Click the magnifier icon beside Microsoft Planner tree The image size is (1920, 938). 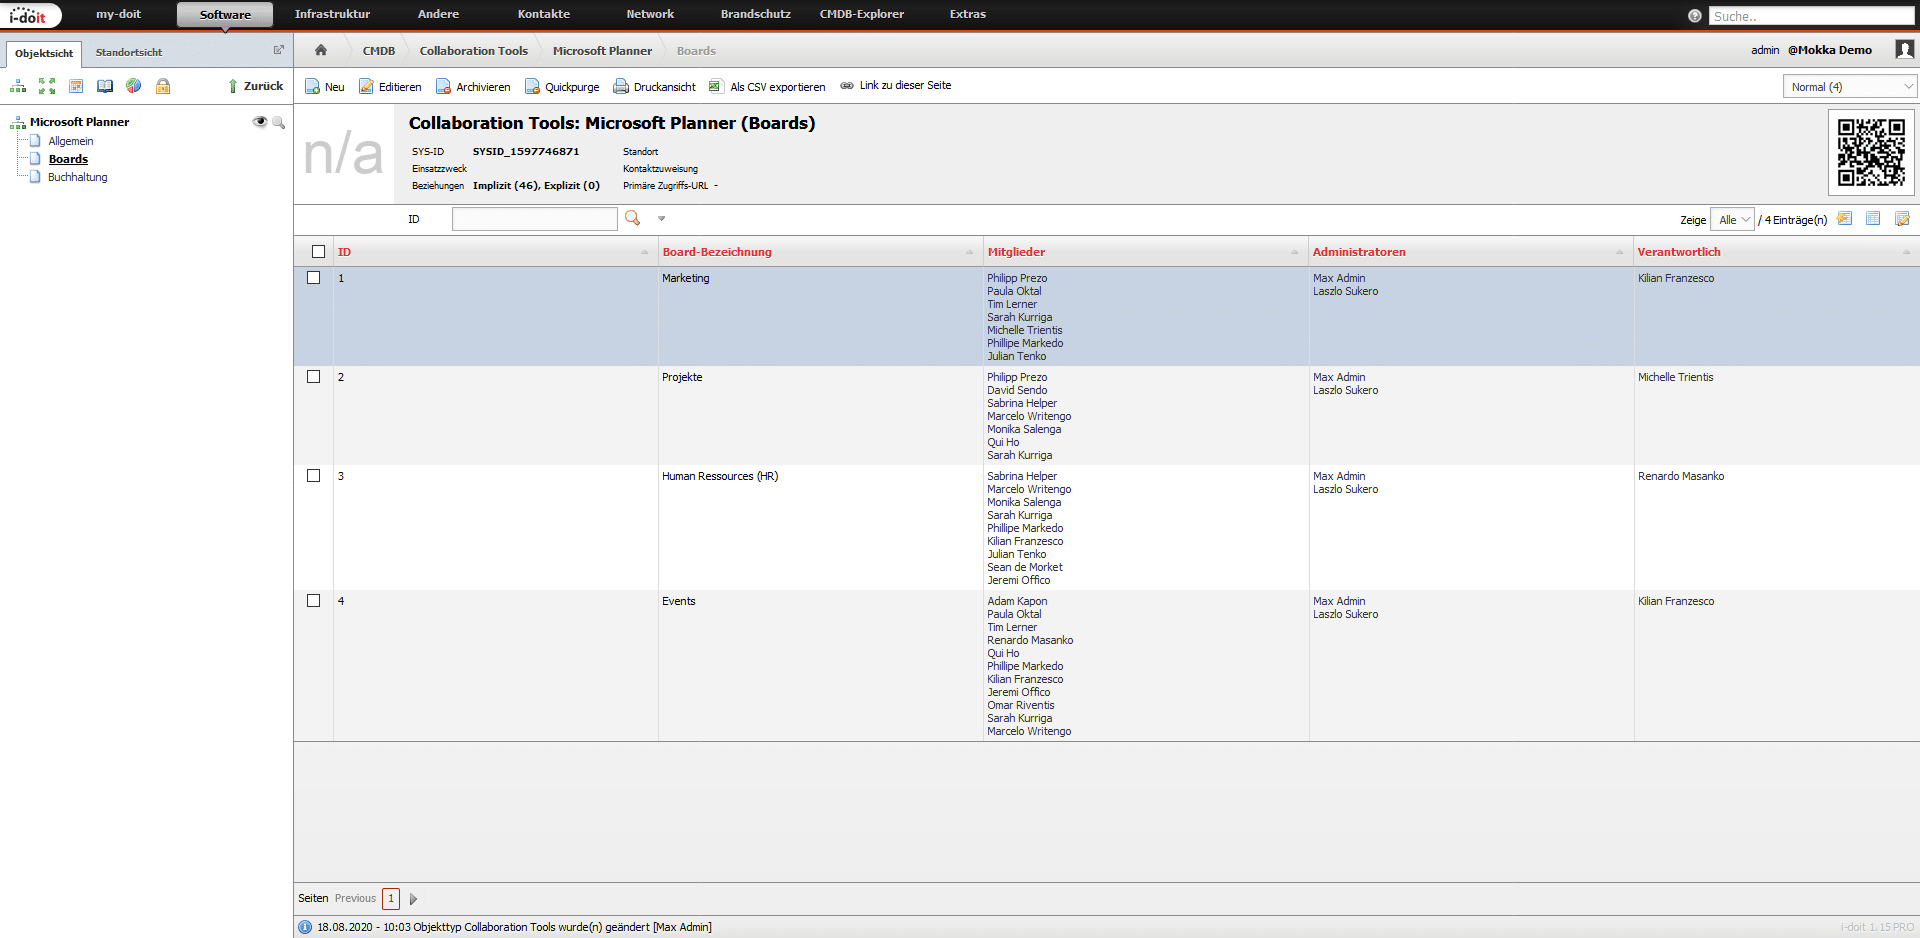click(279, 122)
